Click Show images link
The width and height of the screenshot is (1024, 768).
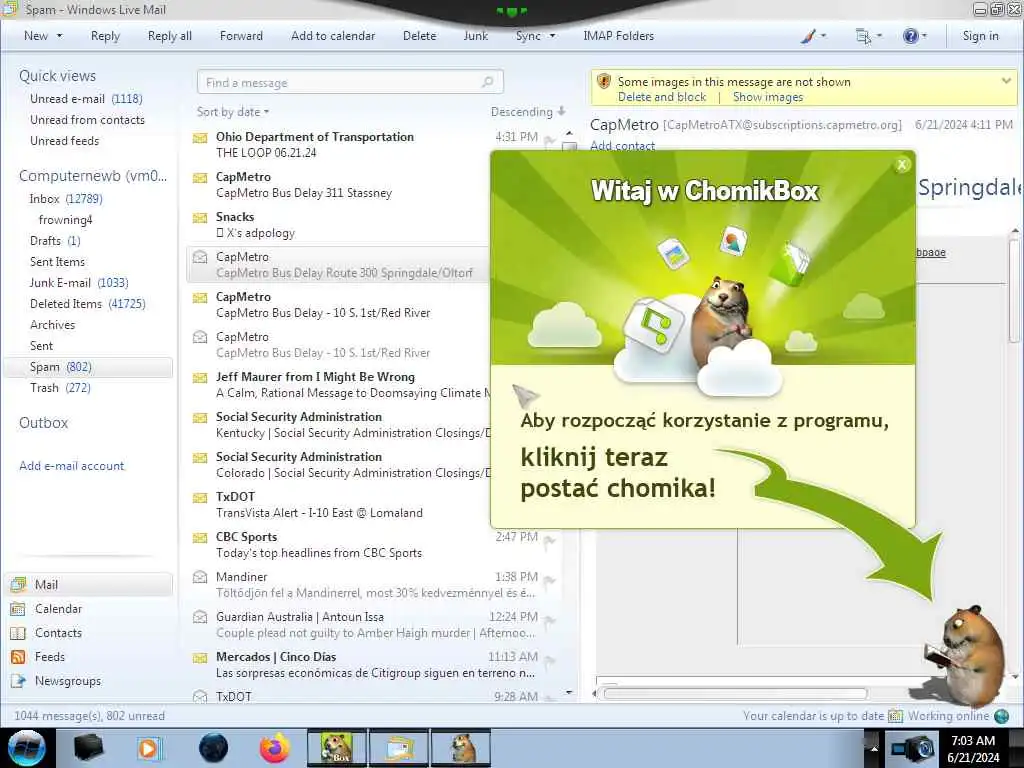point(768,97)
